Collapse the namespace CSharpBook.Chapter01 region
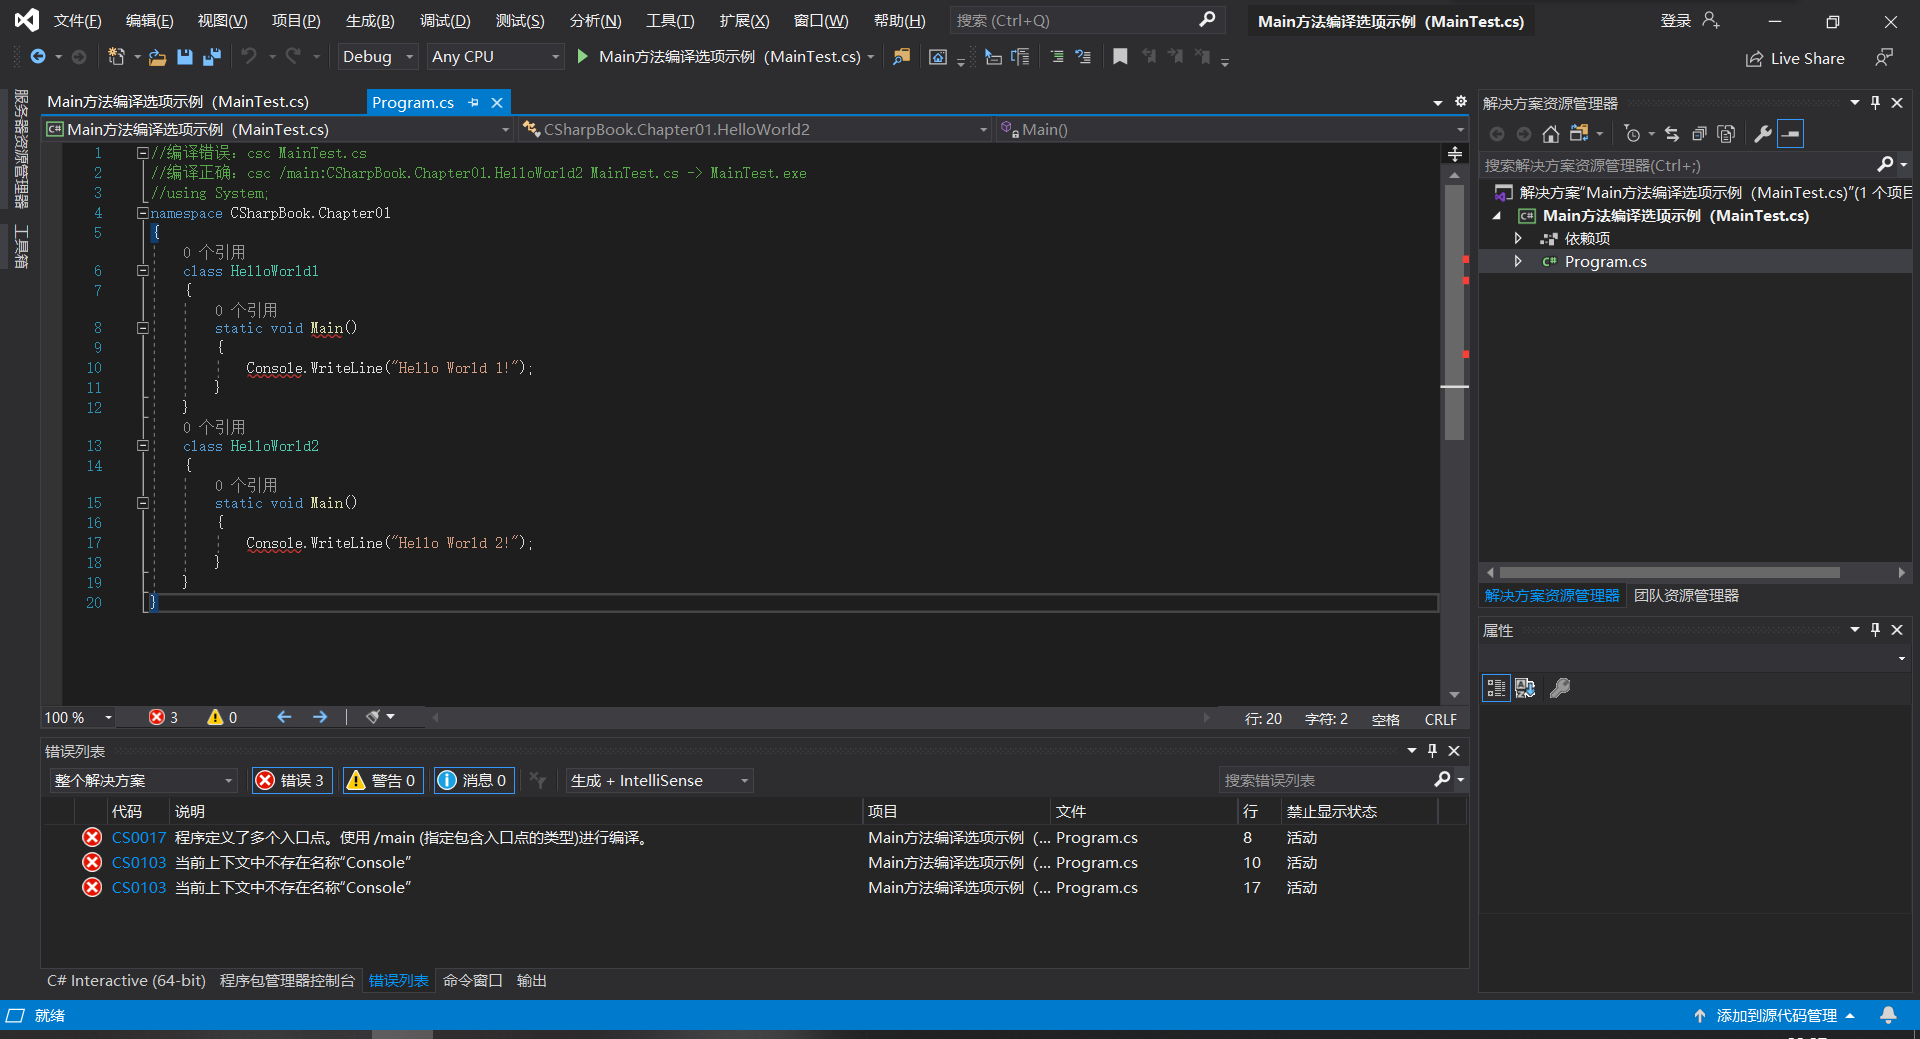The height and width of the screenshot is (1039, 1920). 143,213
